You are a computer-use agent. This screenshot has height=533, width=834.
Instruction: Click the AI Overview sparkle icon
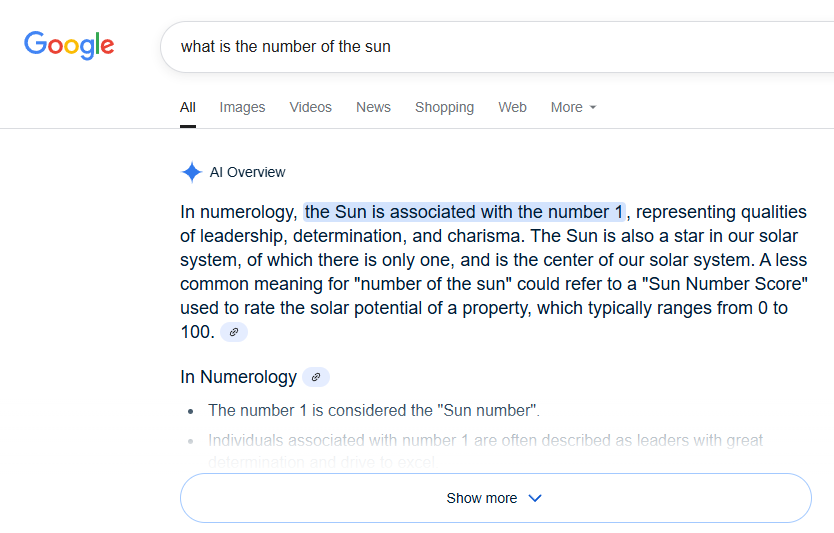tap(191, 172)
